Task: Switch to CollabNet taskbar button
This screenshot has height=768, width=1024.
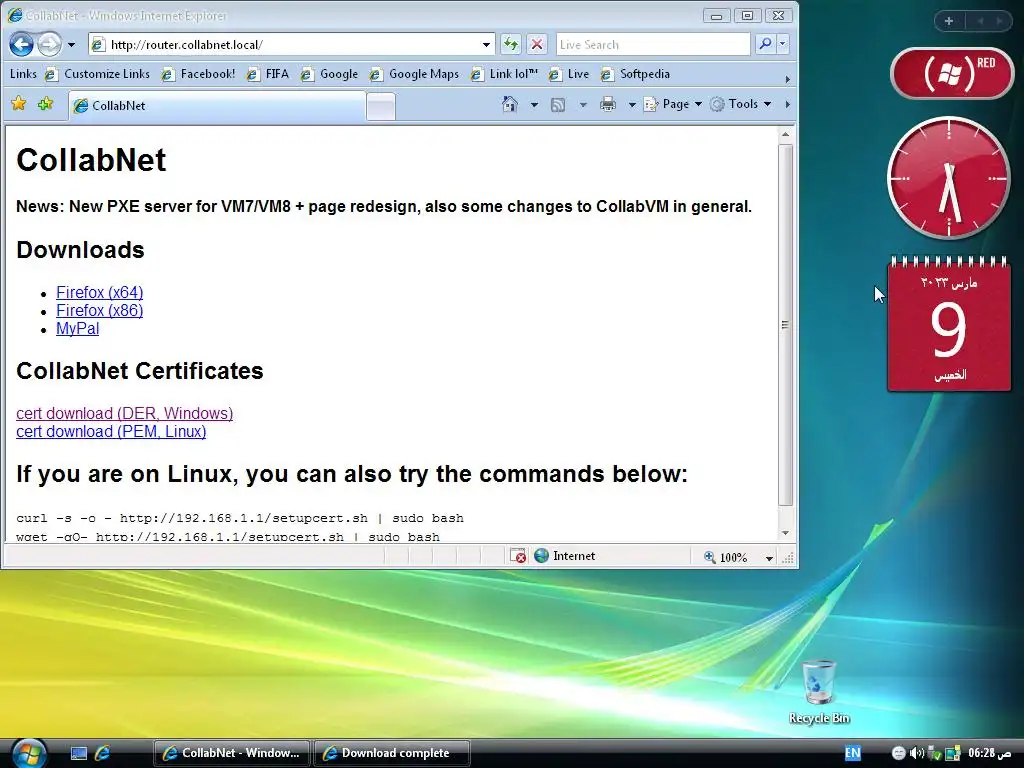Action: (x=232, y=753)
